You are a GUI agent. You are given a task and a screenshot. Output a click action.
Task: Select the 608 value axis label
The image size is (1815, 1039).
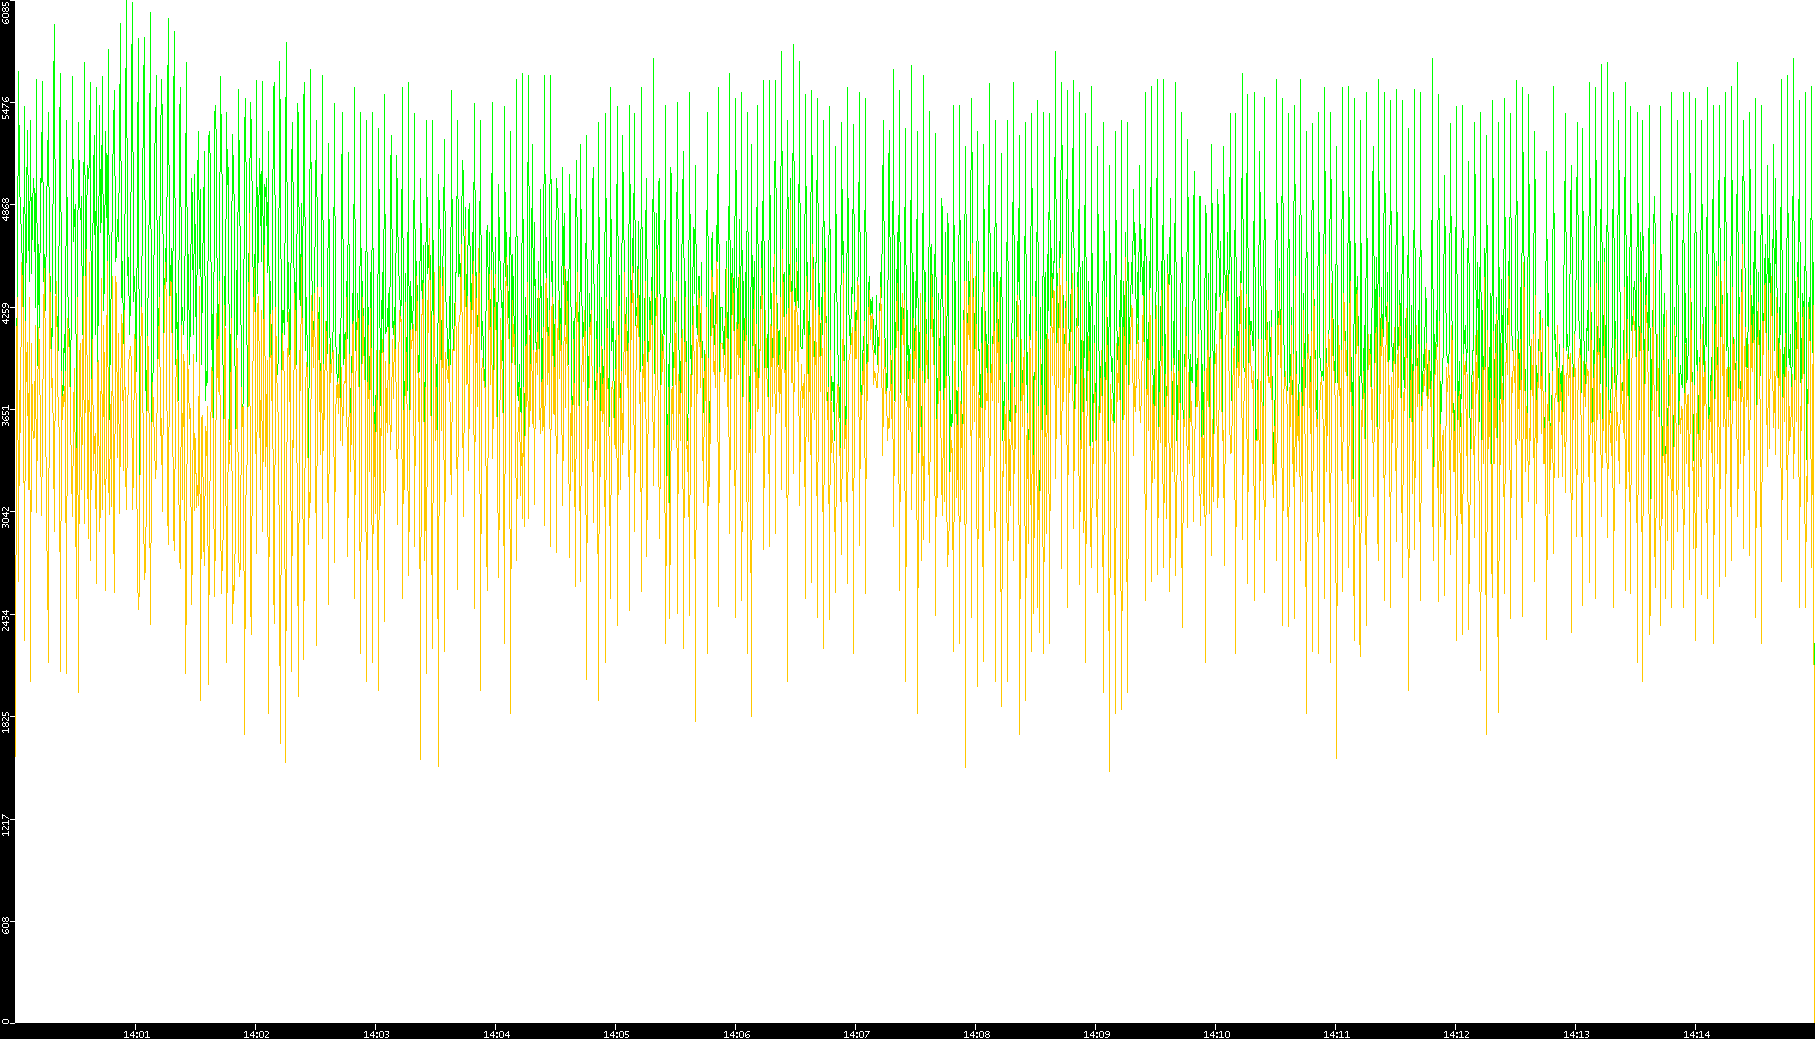coord(6,924)
